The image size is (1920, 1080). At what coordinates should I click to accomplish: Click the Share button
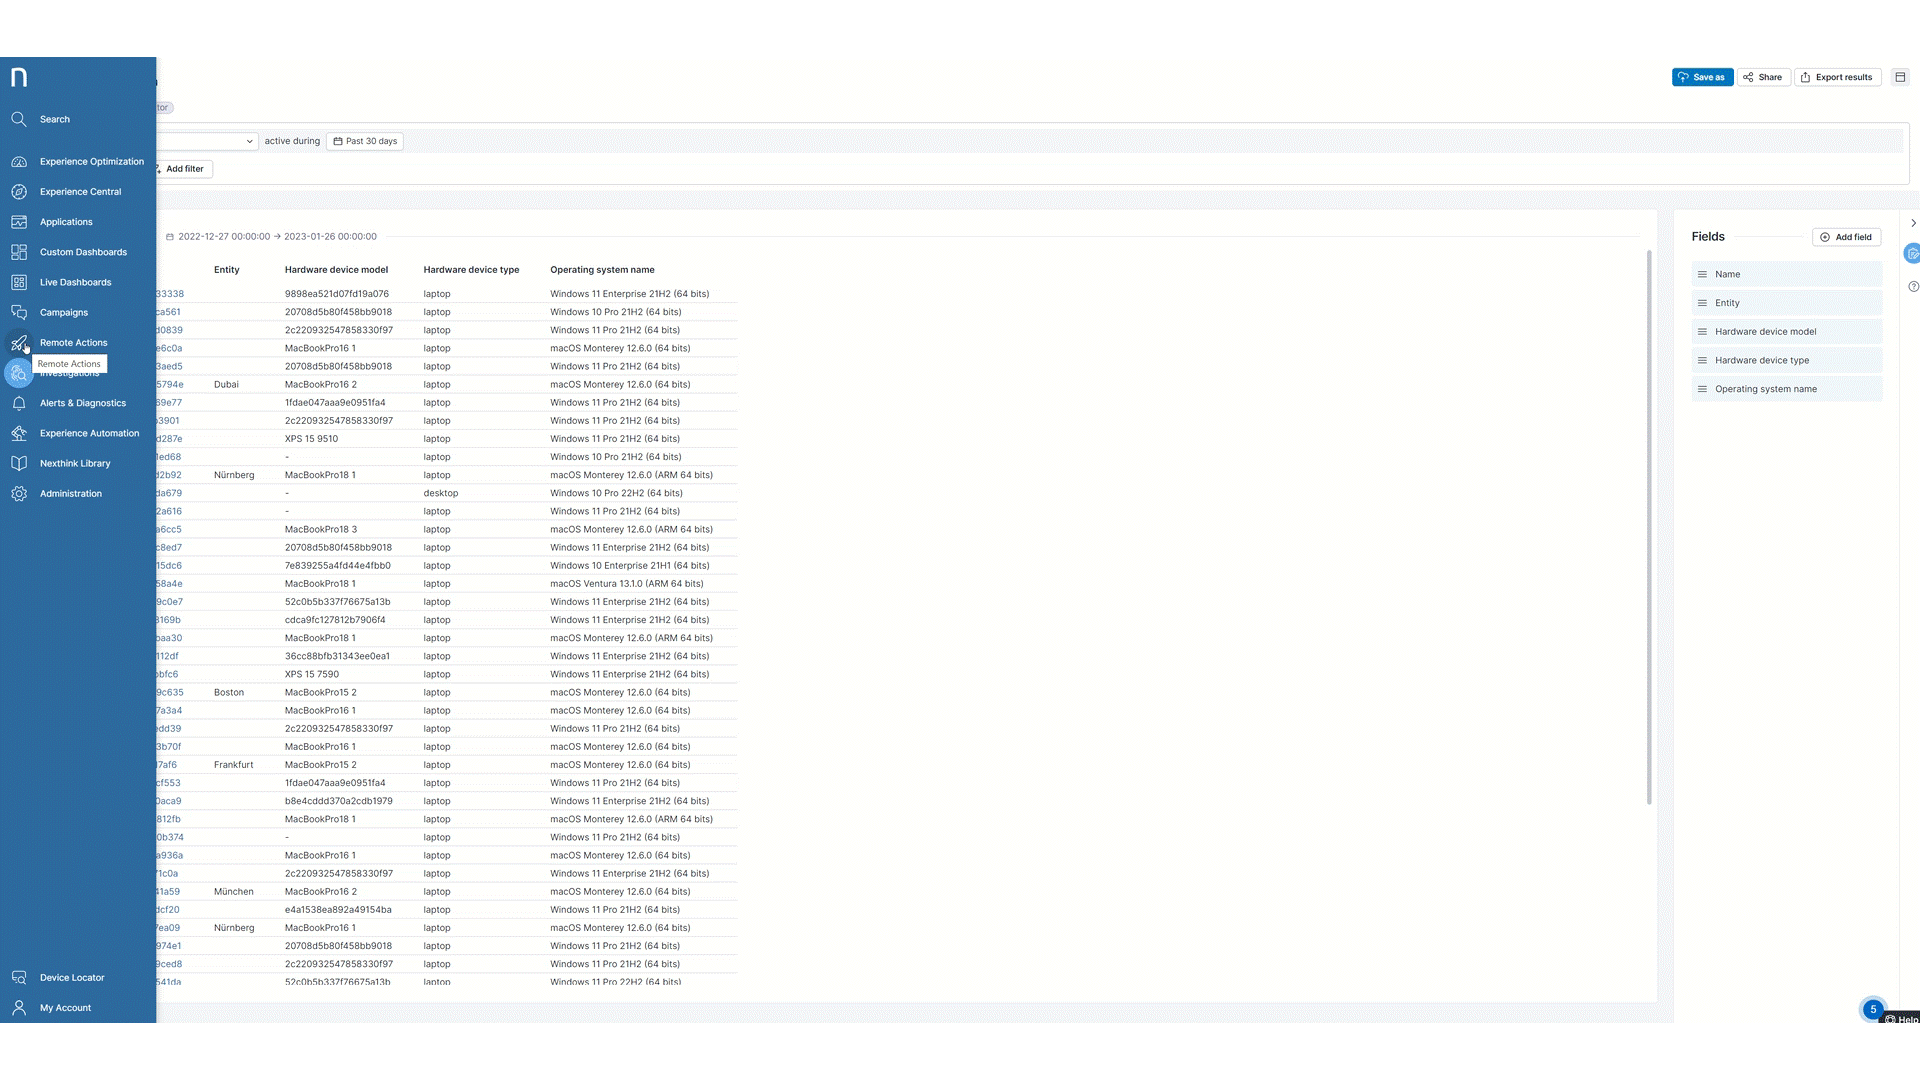point(1763,77)
